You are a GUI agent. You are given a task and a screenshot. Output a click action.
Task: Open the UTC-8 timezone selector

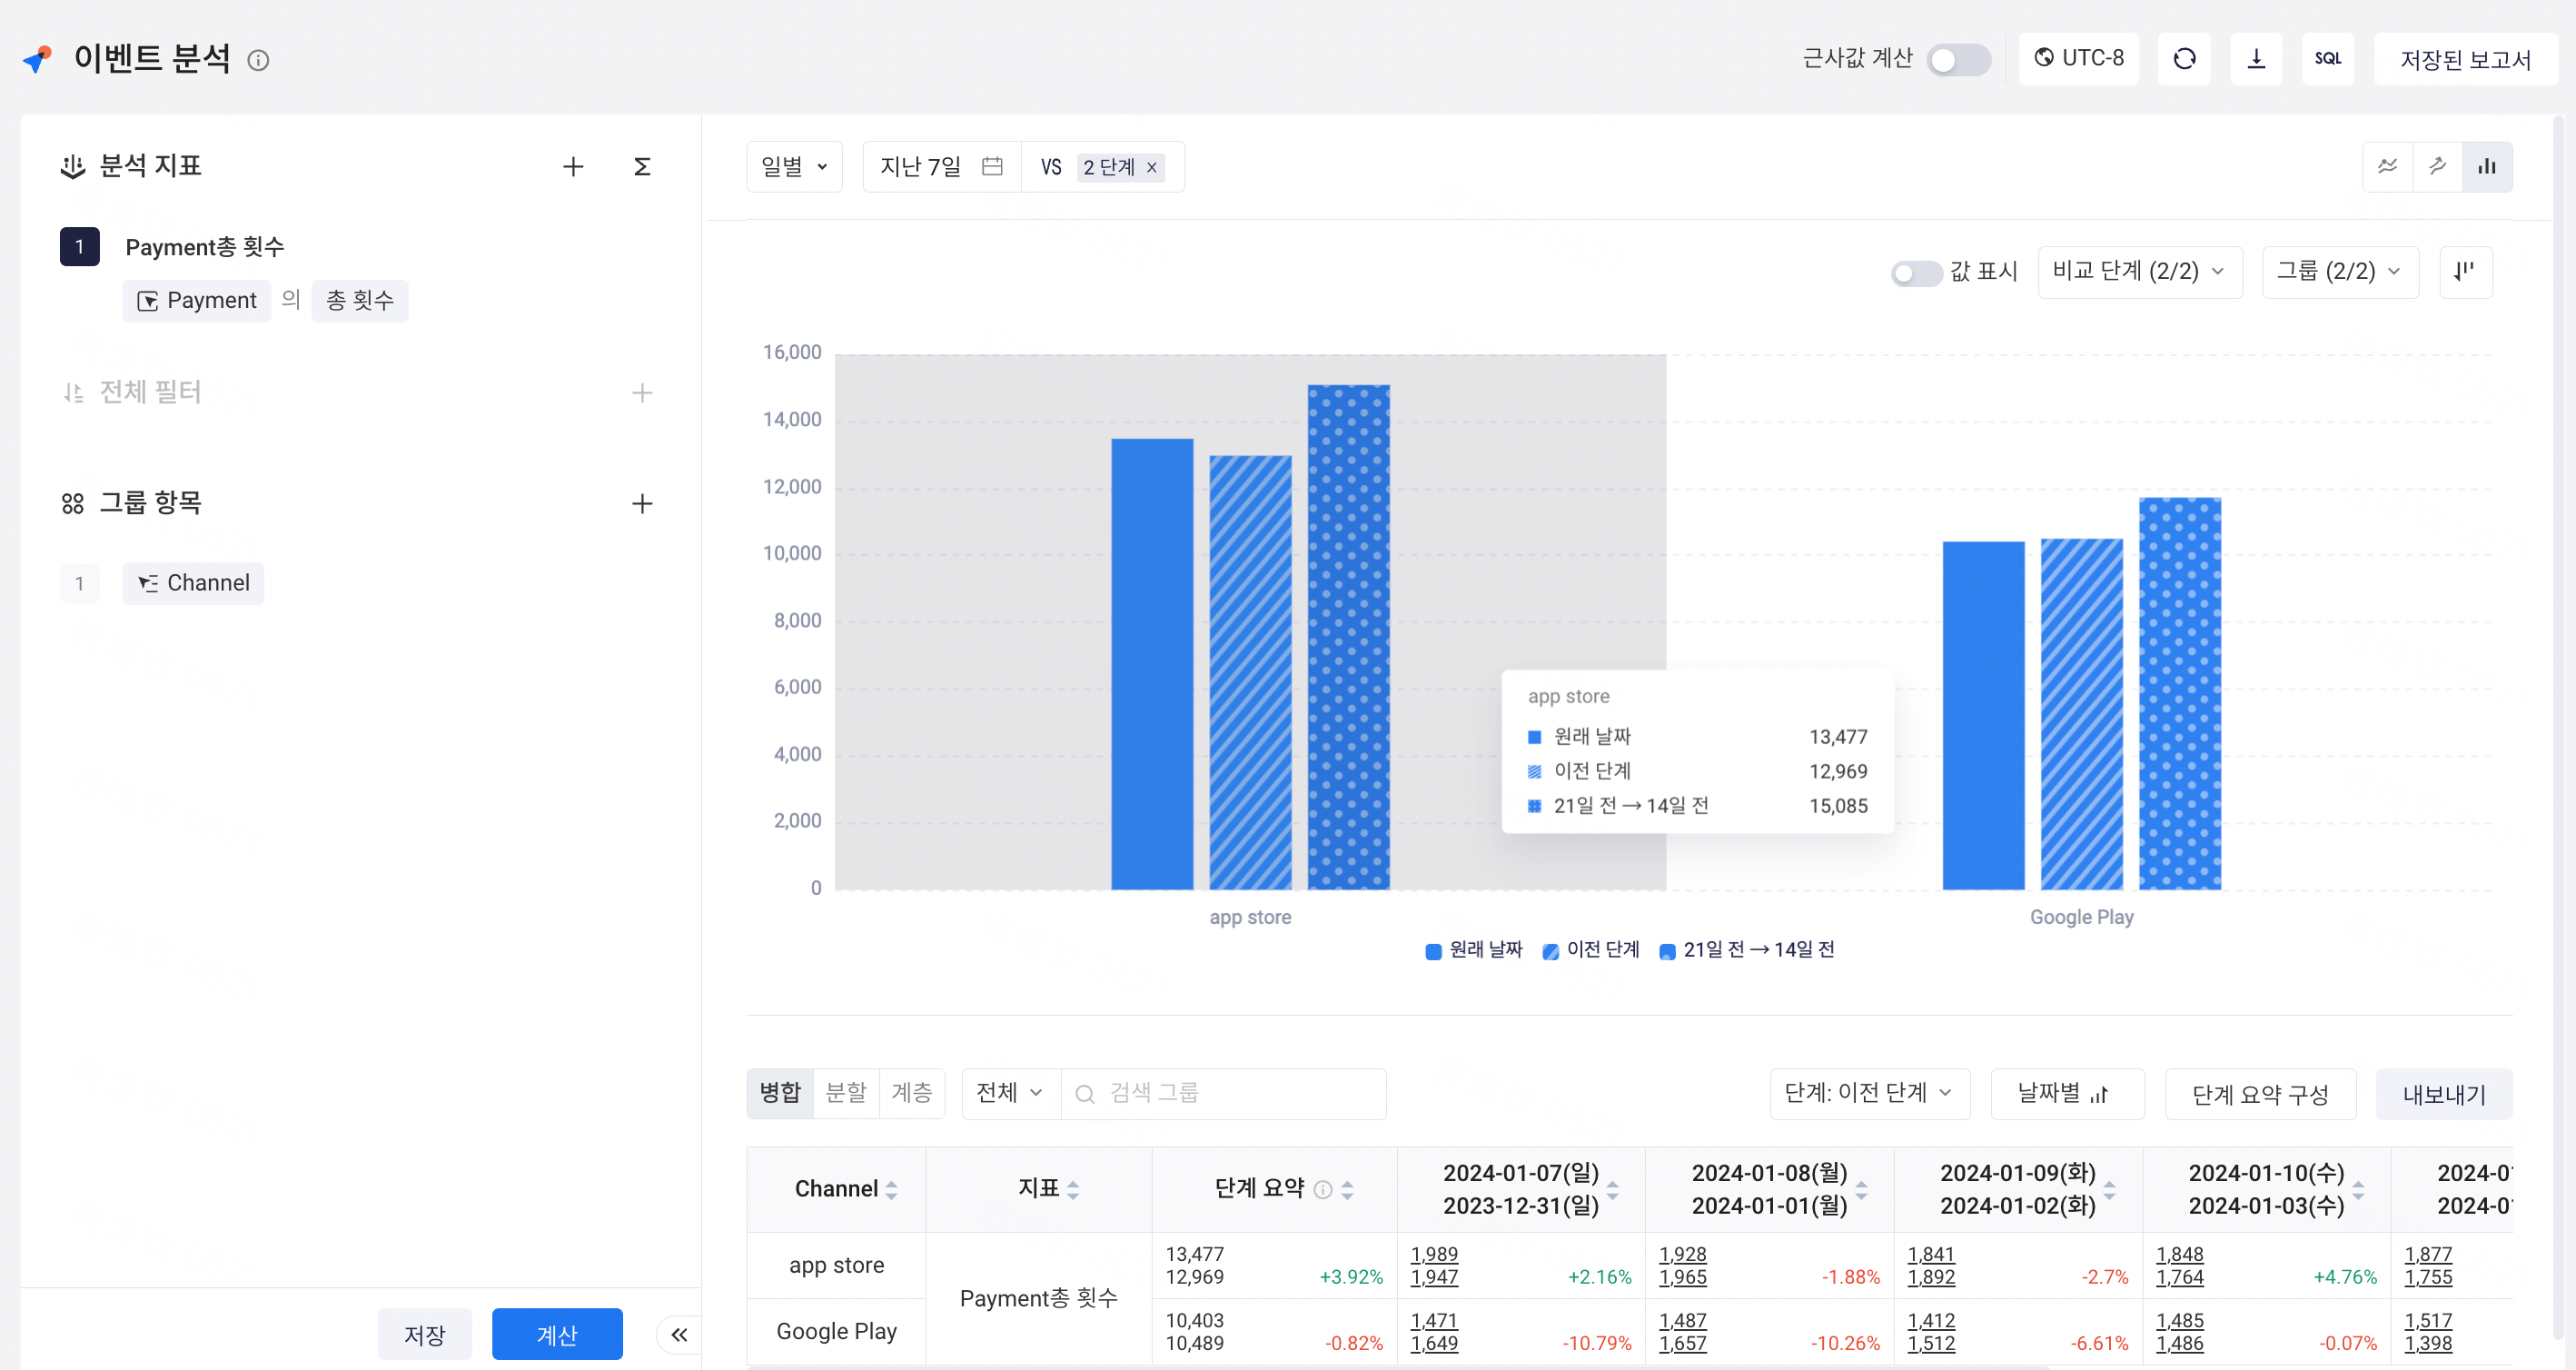click(x=2078, y=58)
